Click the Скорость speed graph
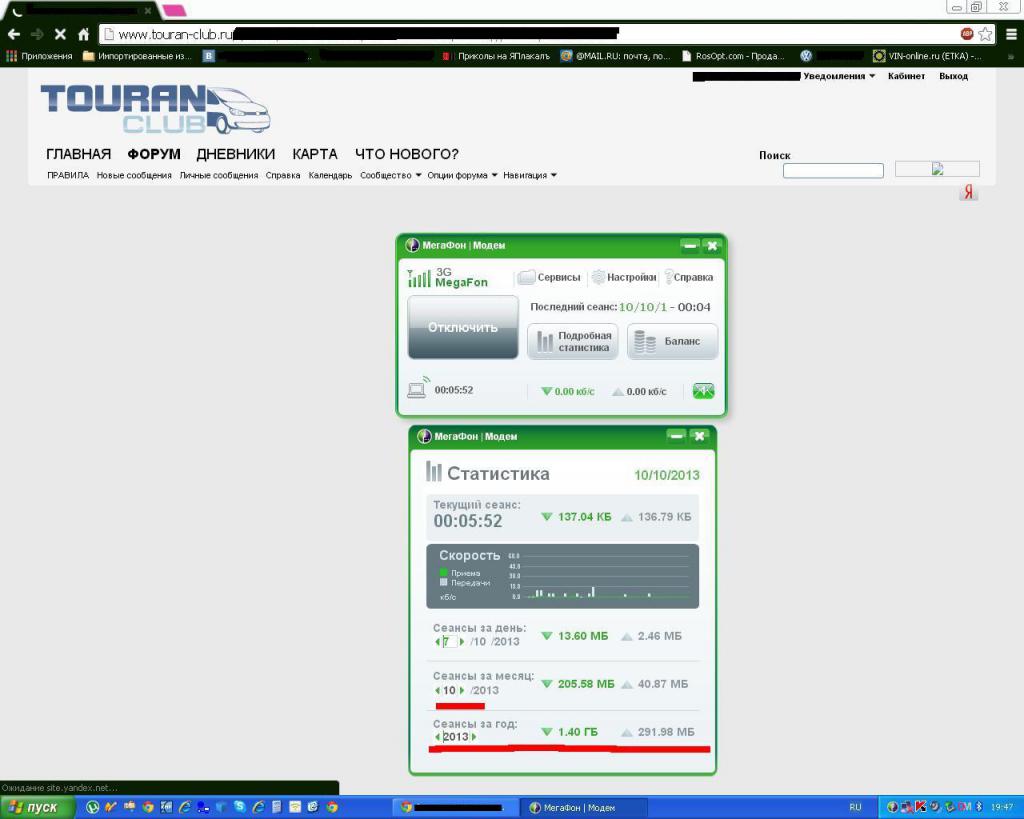 pyautogui.click(x=562, y=576)
